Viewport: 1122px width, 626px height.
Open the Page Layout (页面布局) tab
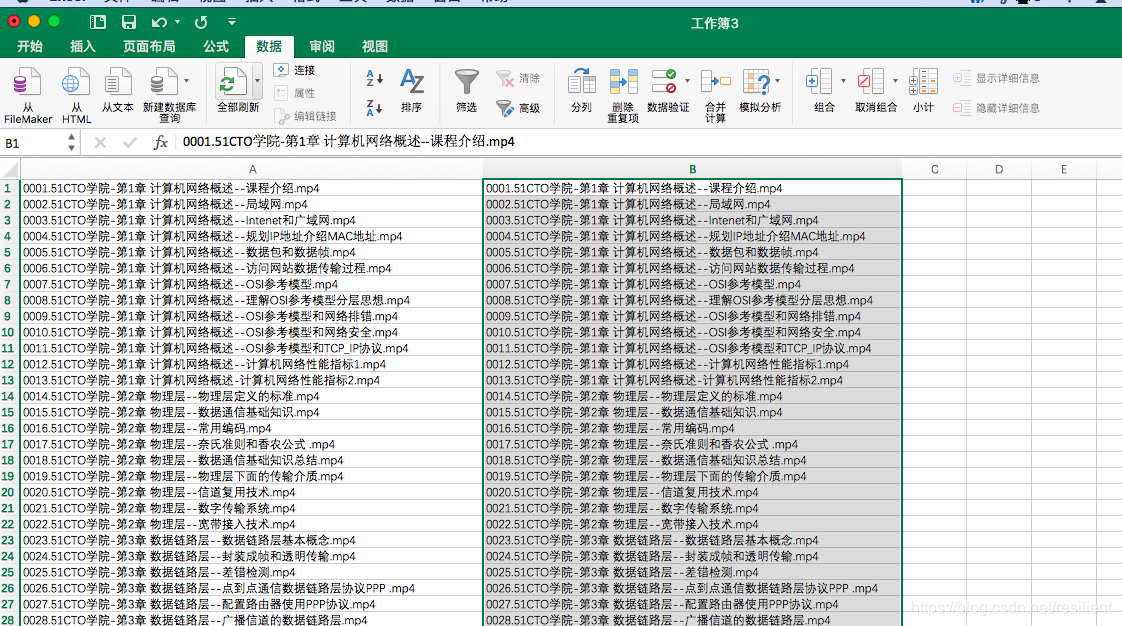tap(149, 47)
